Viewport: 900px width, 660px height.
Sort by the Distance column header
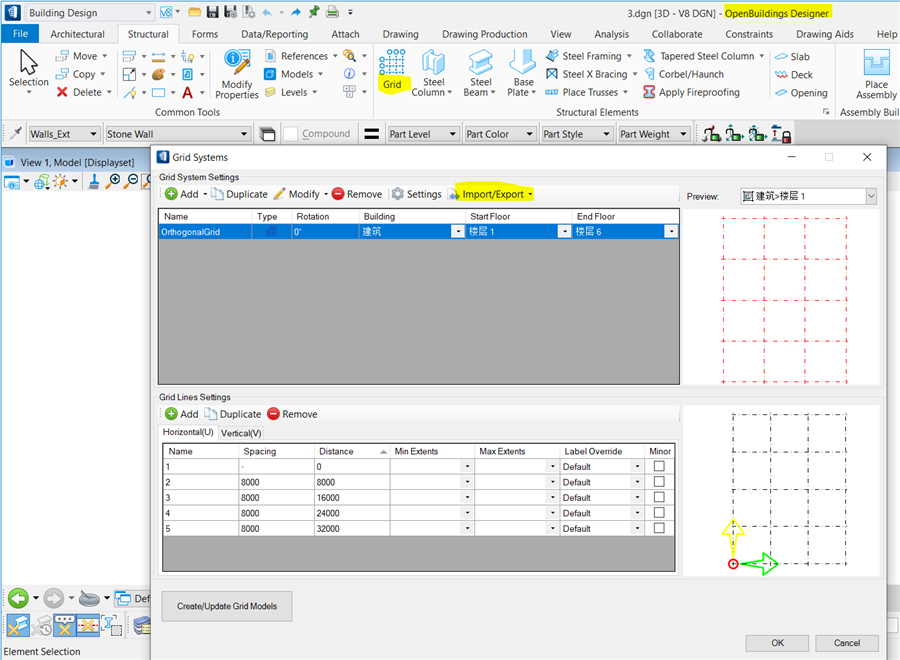tap(352, 452)
